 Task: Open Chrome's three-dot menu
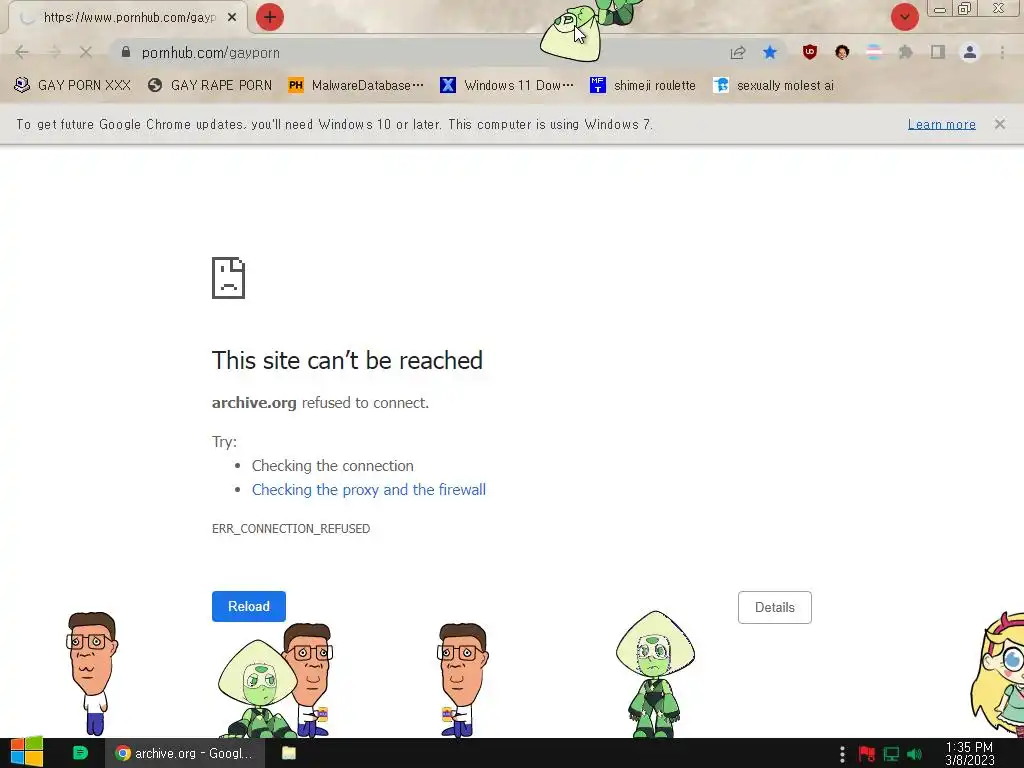[x=1002, y=52]
